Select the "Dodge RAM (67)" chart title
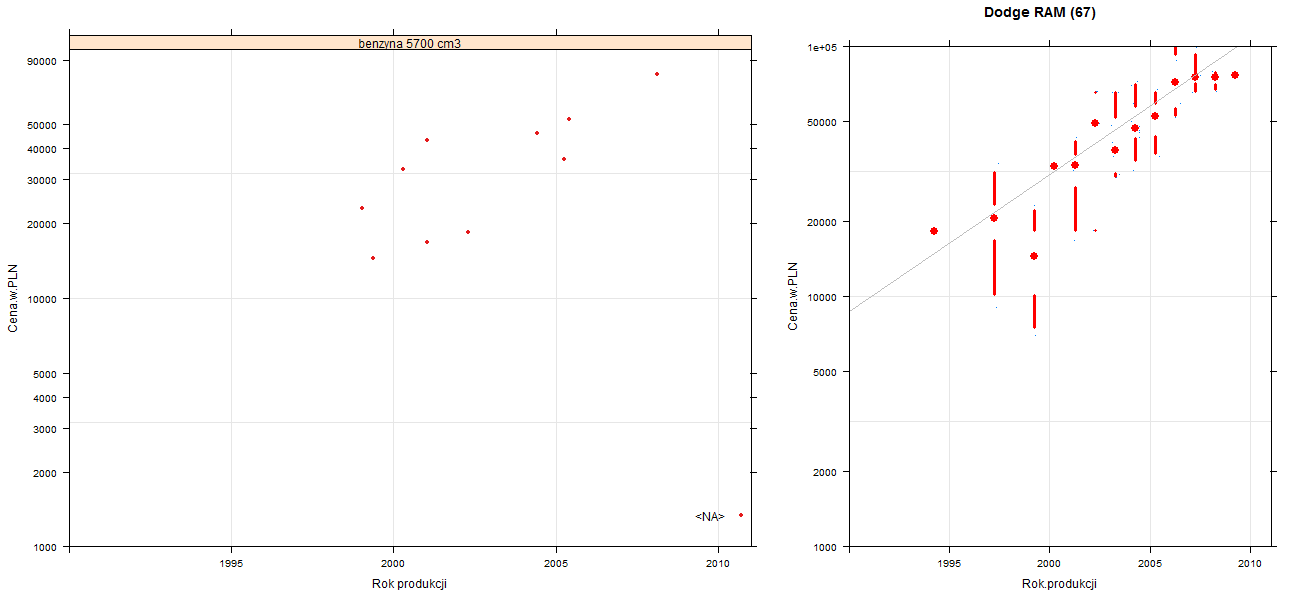 click(x=1041, y=13)
